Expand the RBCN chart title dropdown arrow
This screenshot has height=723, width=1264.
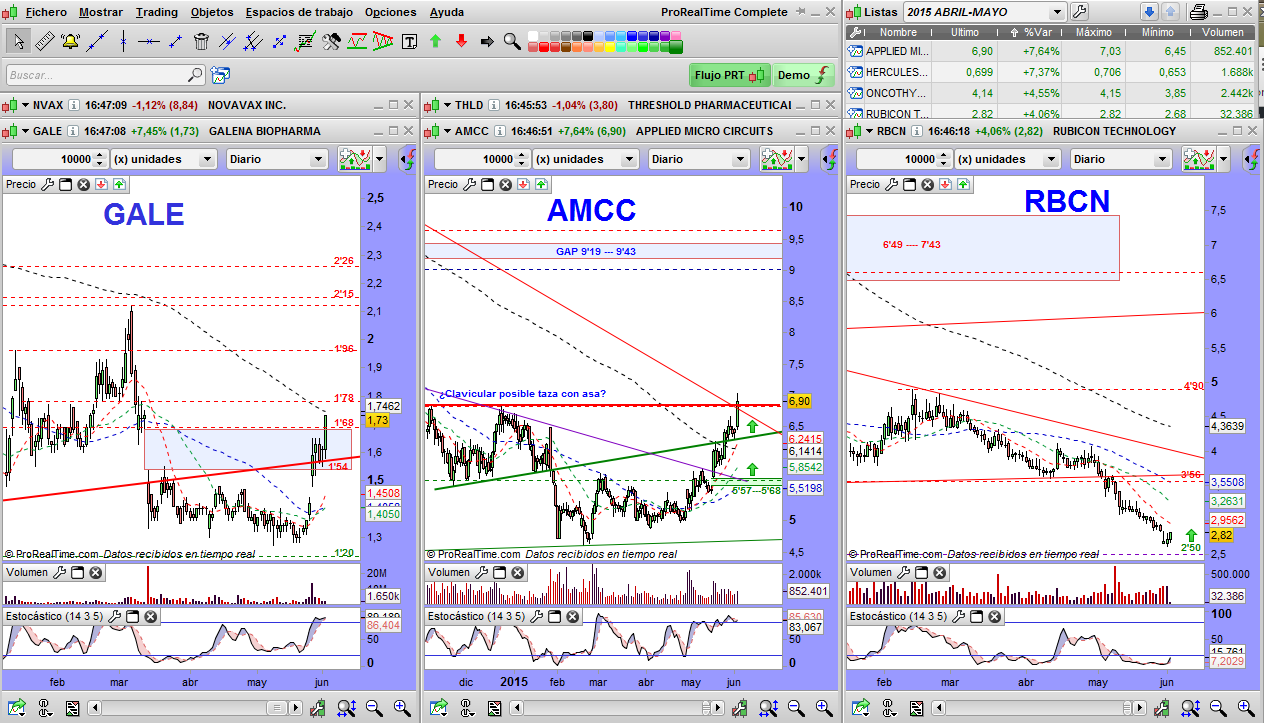(868, 131)
